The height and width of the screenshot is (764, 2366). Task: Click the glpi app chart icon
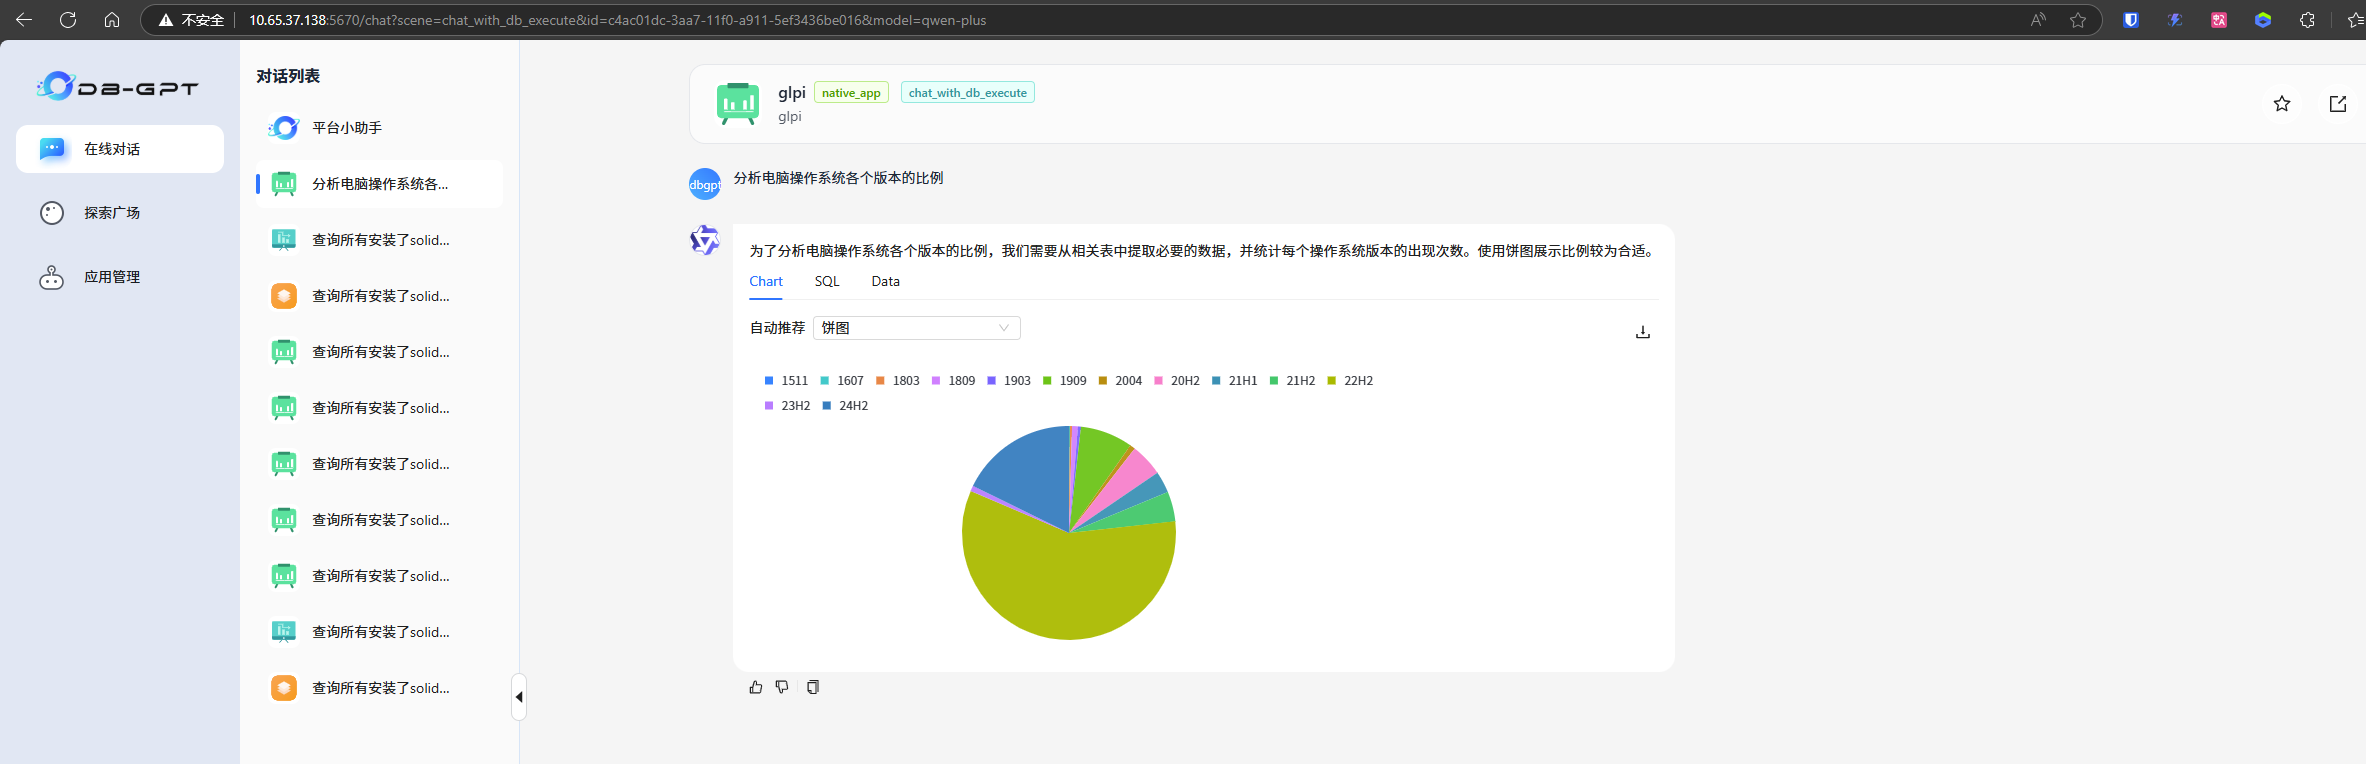(x=738, y=103)
